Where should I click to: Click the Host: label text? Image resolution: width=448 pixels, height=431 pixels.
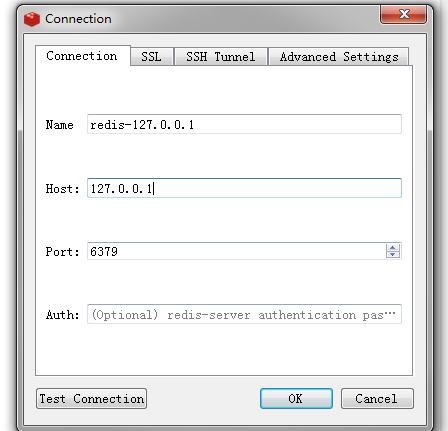62,189
